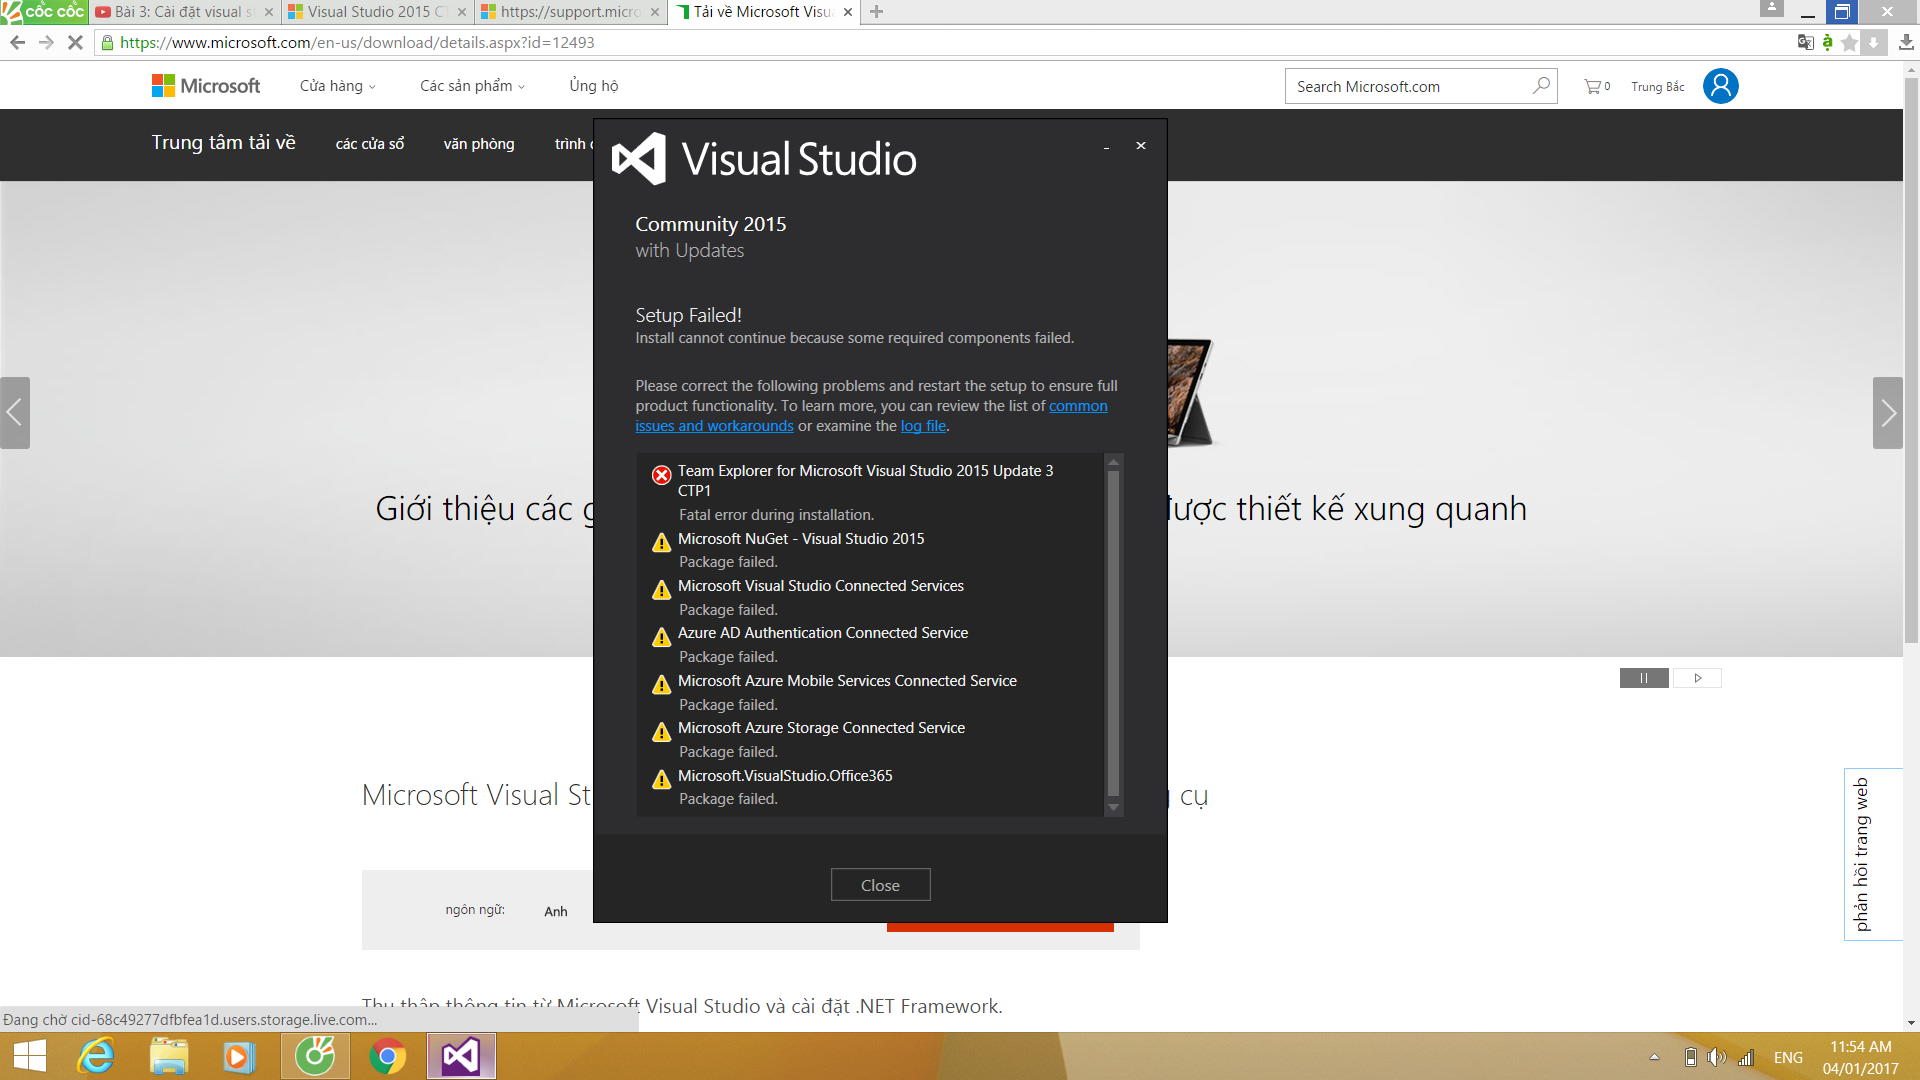1920x1080 pixels.
Task: Open a new browser tab
Action: [877, 12]
